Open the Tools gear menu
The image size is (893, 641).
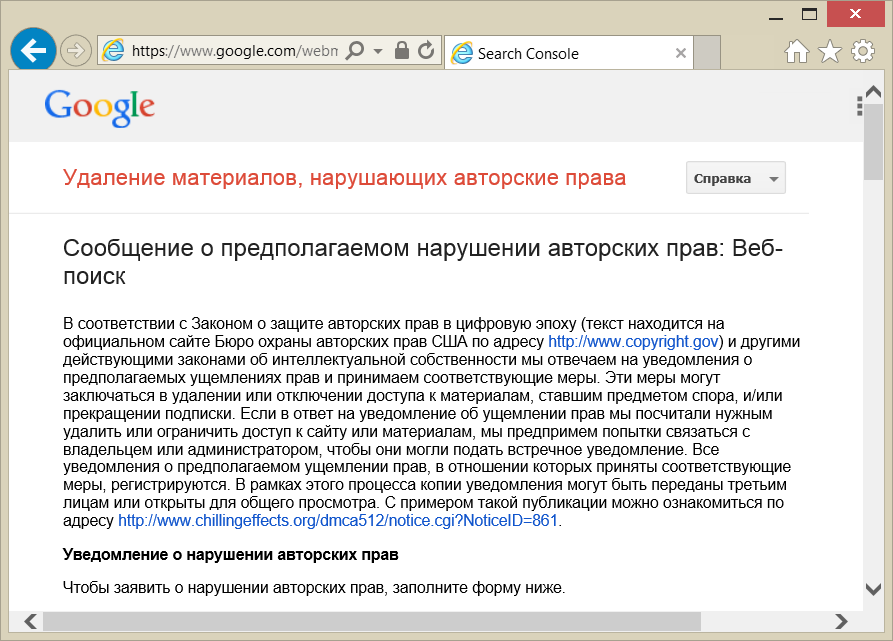[863, 51]
